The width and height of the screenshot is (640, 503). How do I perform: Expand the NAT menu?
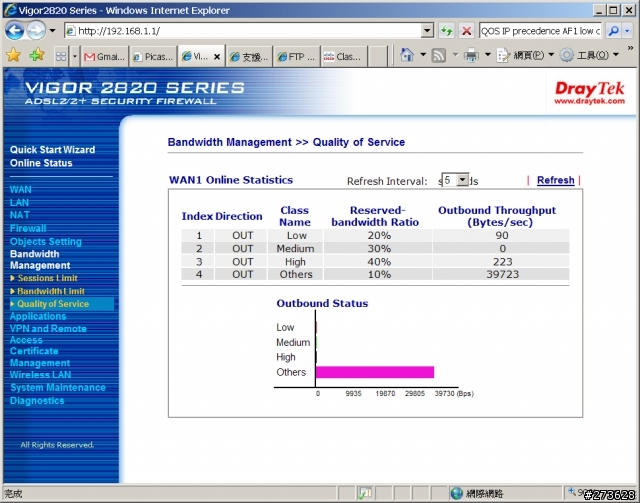click(x=20, y=215)
